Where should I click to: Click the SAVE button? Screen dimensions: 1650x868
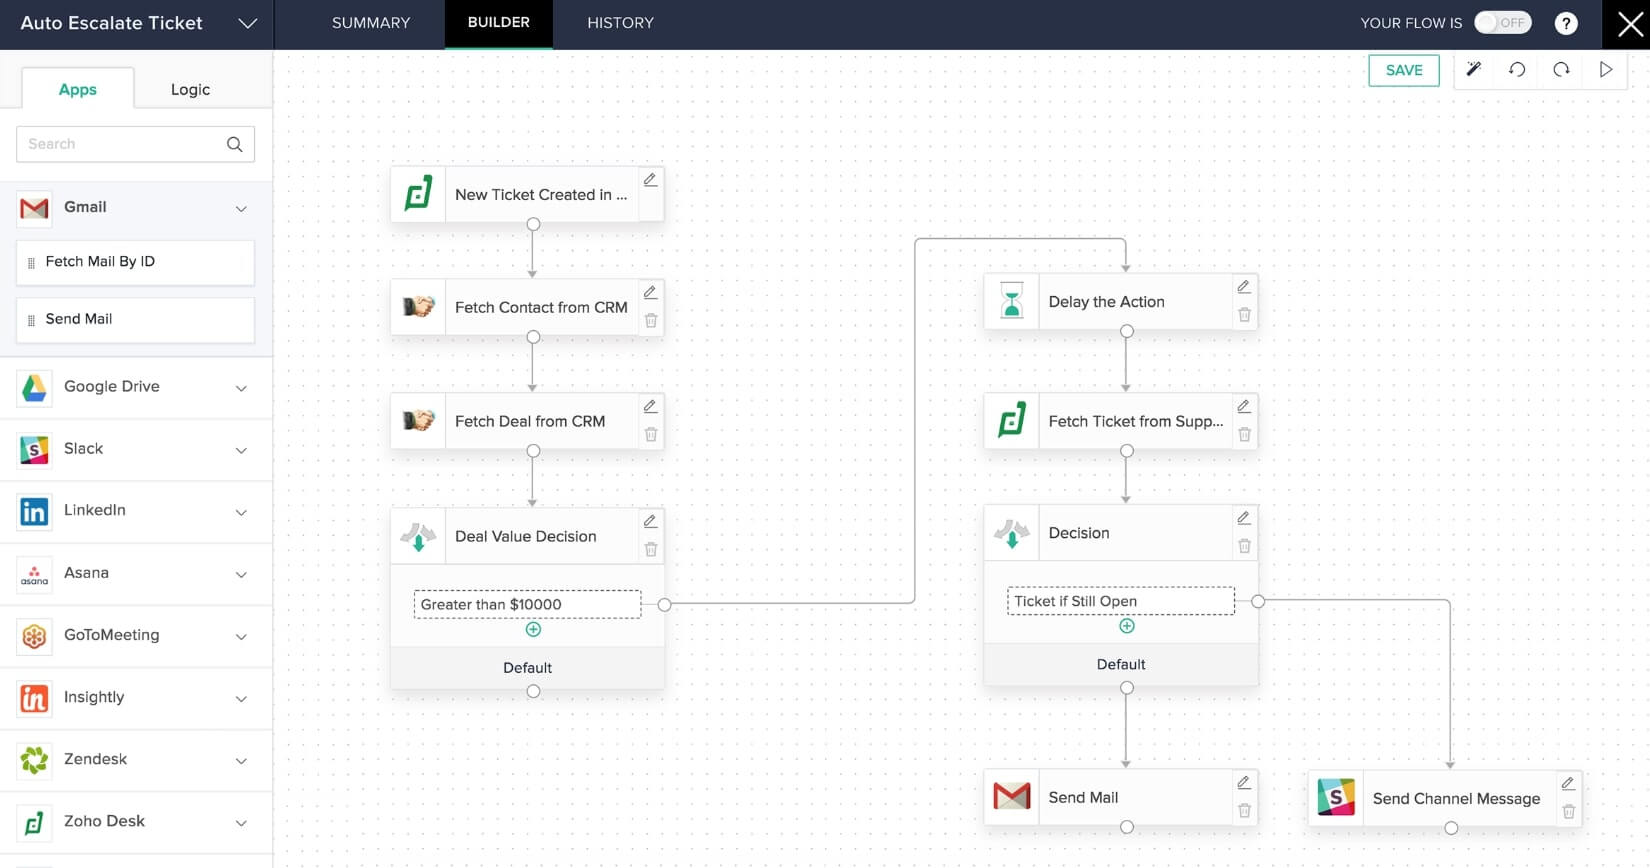[x=1403, y=70]
